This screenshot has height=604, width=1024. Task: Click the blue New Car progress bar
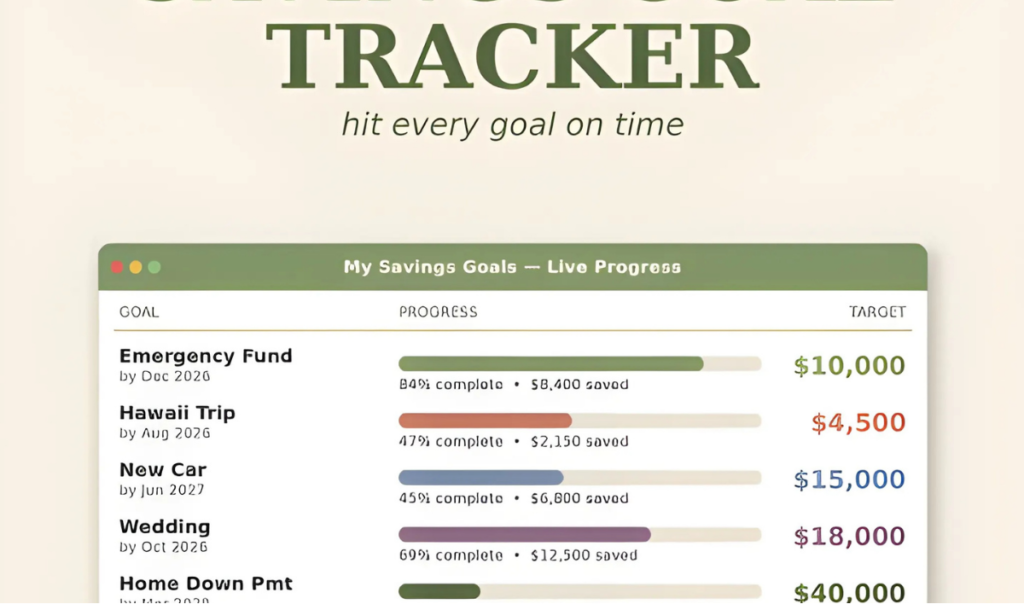[580, 477]
